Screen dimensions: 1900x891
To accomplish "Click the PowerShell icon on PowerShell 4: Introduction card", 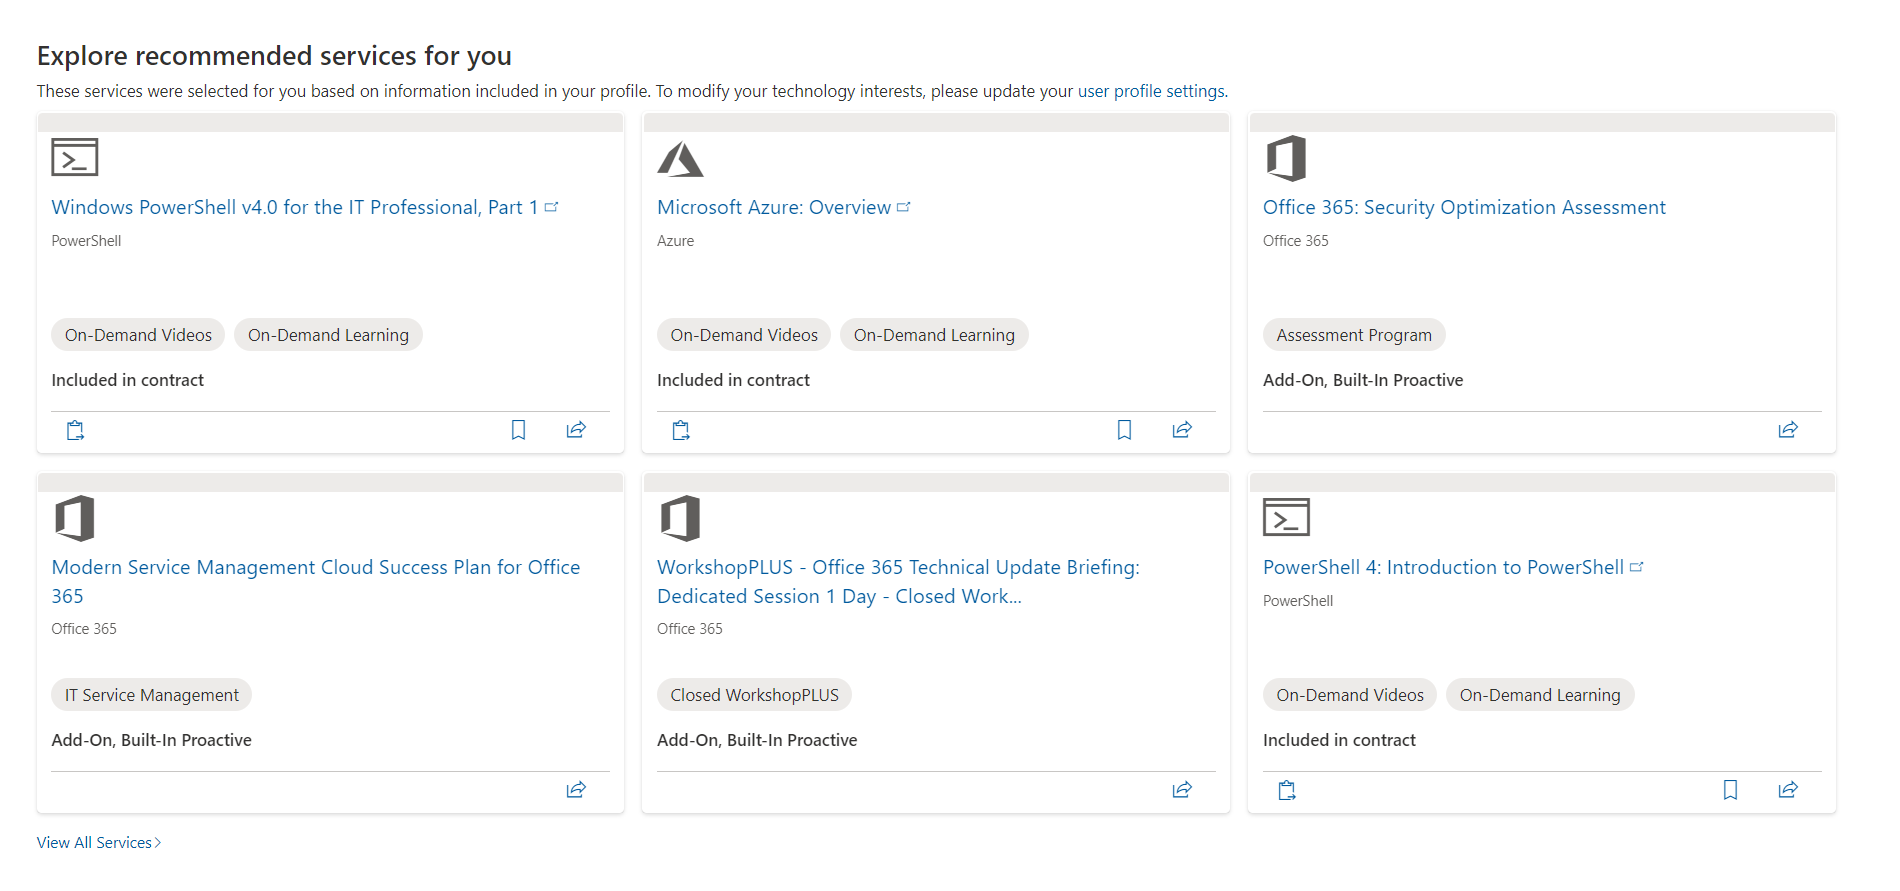I will click(x=1286, y=517).
